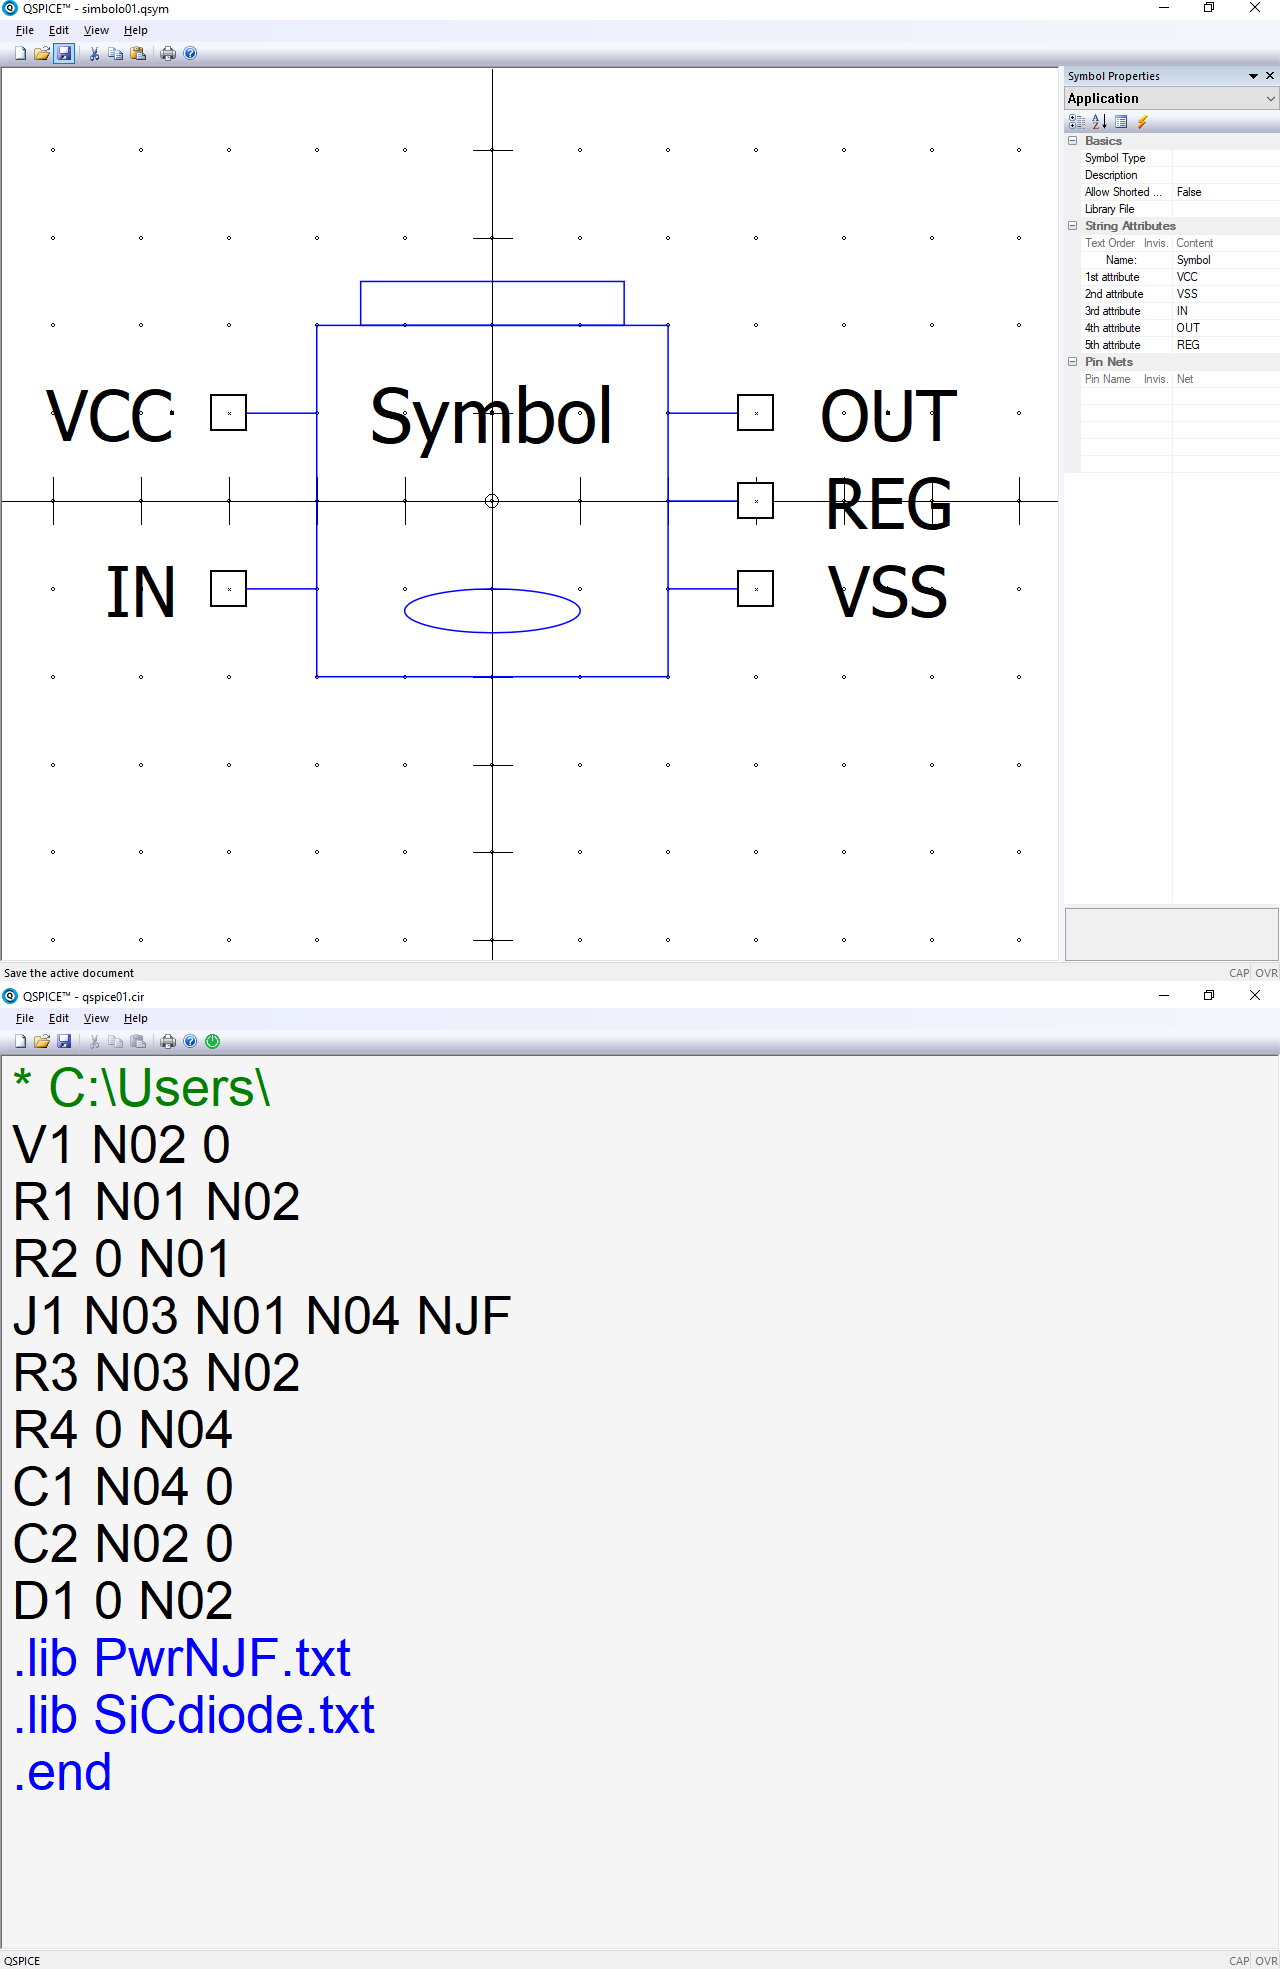Image resolution: width=1280 pixels, height=1969 pixels.
Task: Open Symbol Properties panel options arrow
Action: (x=1253, y=76)
